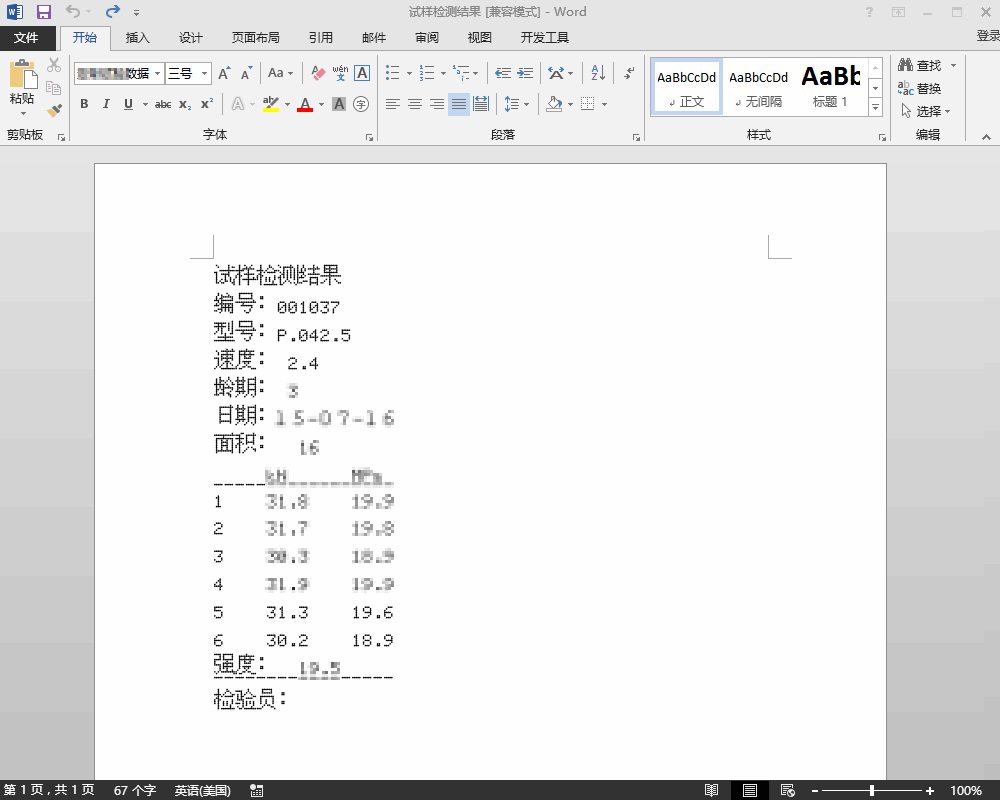Open the font name dropdown

[158, 73]
